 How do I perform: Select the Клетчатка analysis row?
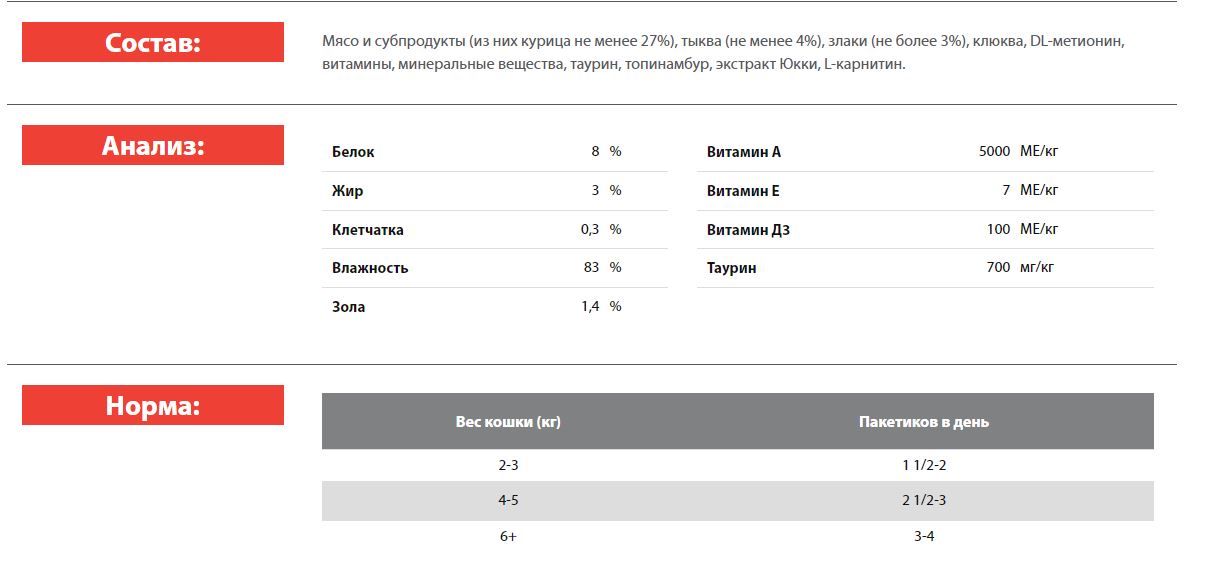(x=495, y=229)
